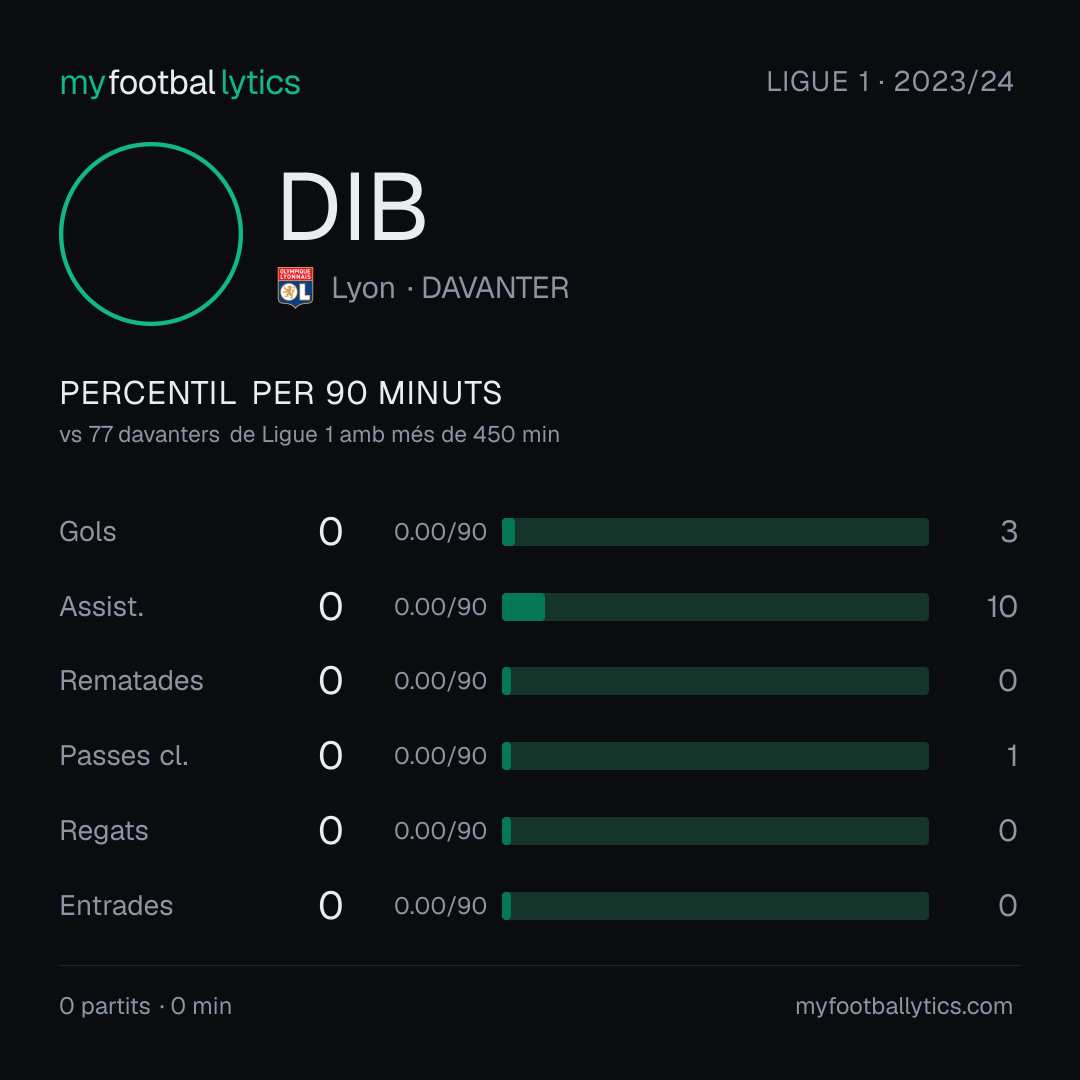
Task: Click the Rematades percentile bar
Action: point(715,681)
